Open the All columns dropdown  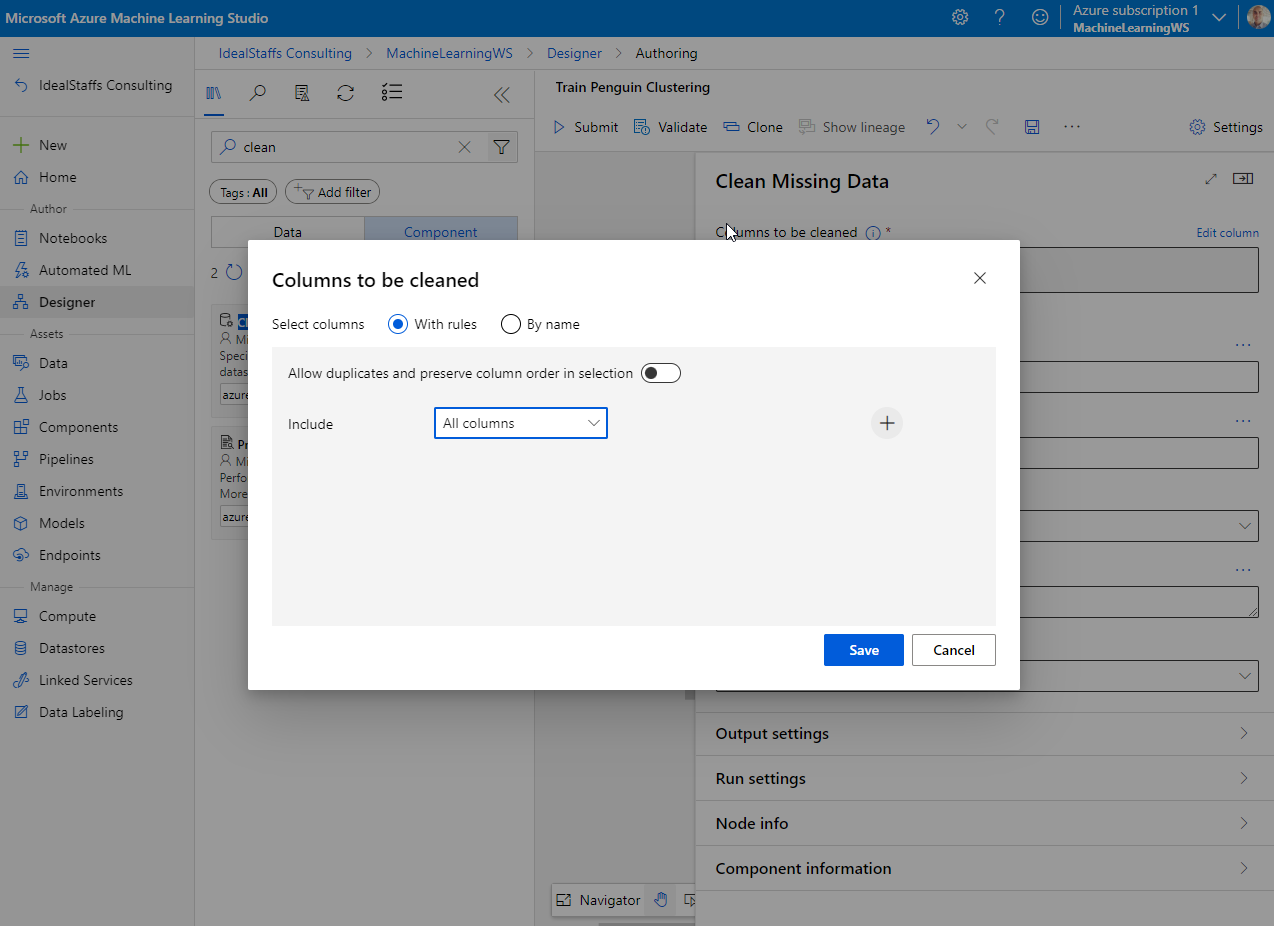point(520,423)
